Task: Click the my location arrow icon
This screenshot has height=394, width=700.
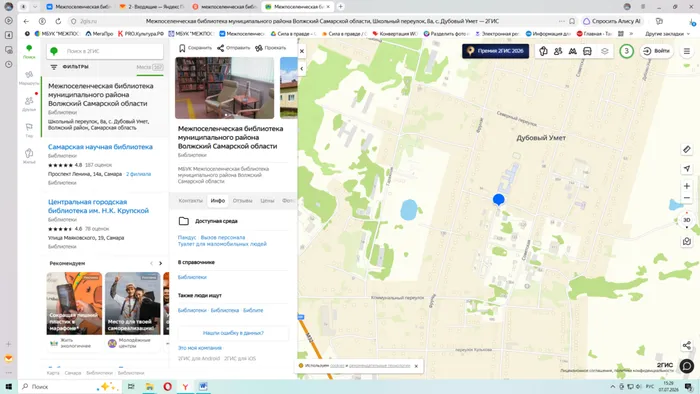Action: [687, 168]
